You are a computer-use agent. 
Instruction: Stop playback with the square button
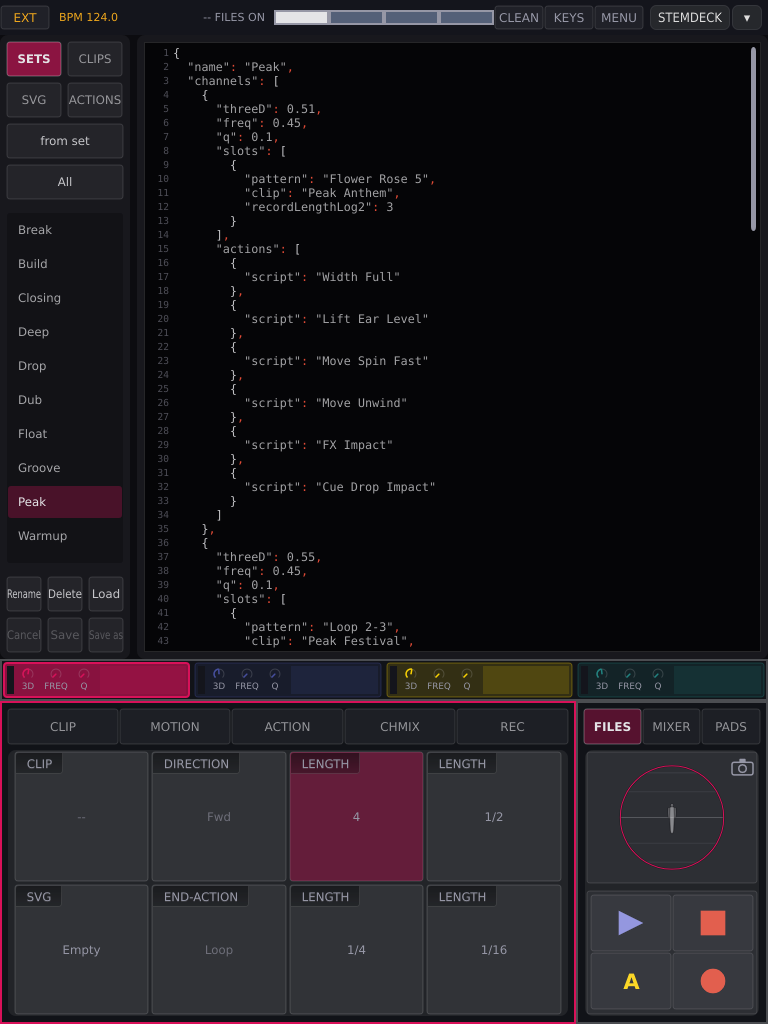[x=712, y=923]
